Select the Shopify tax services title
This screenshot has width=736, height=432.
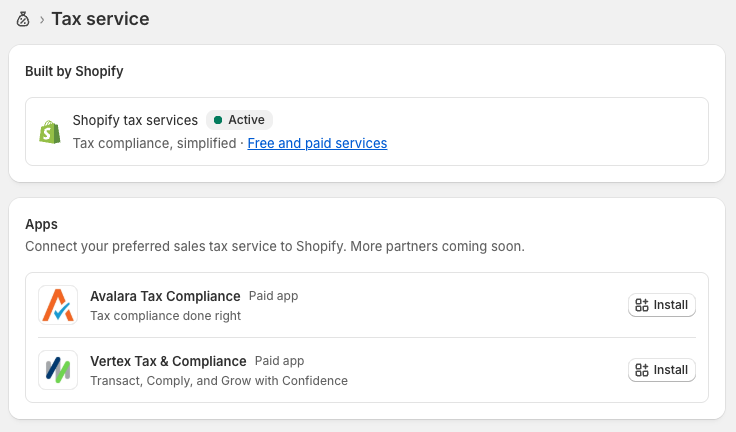(135, 120)
